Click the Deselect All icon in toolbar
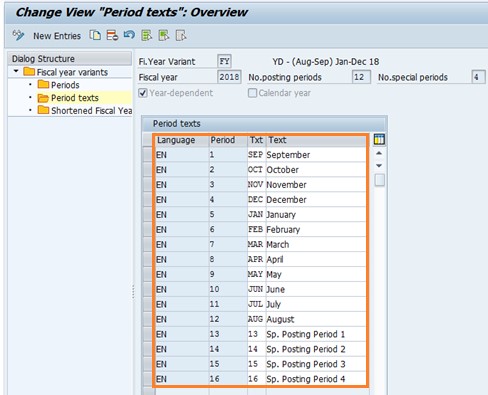Image resolution: width=488 pixels, height=395 pixels. [x=181, y=35]
